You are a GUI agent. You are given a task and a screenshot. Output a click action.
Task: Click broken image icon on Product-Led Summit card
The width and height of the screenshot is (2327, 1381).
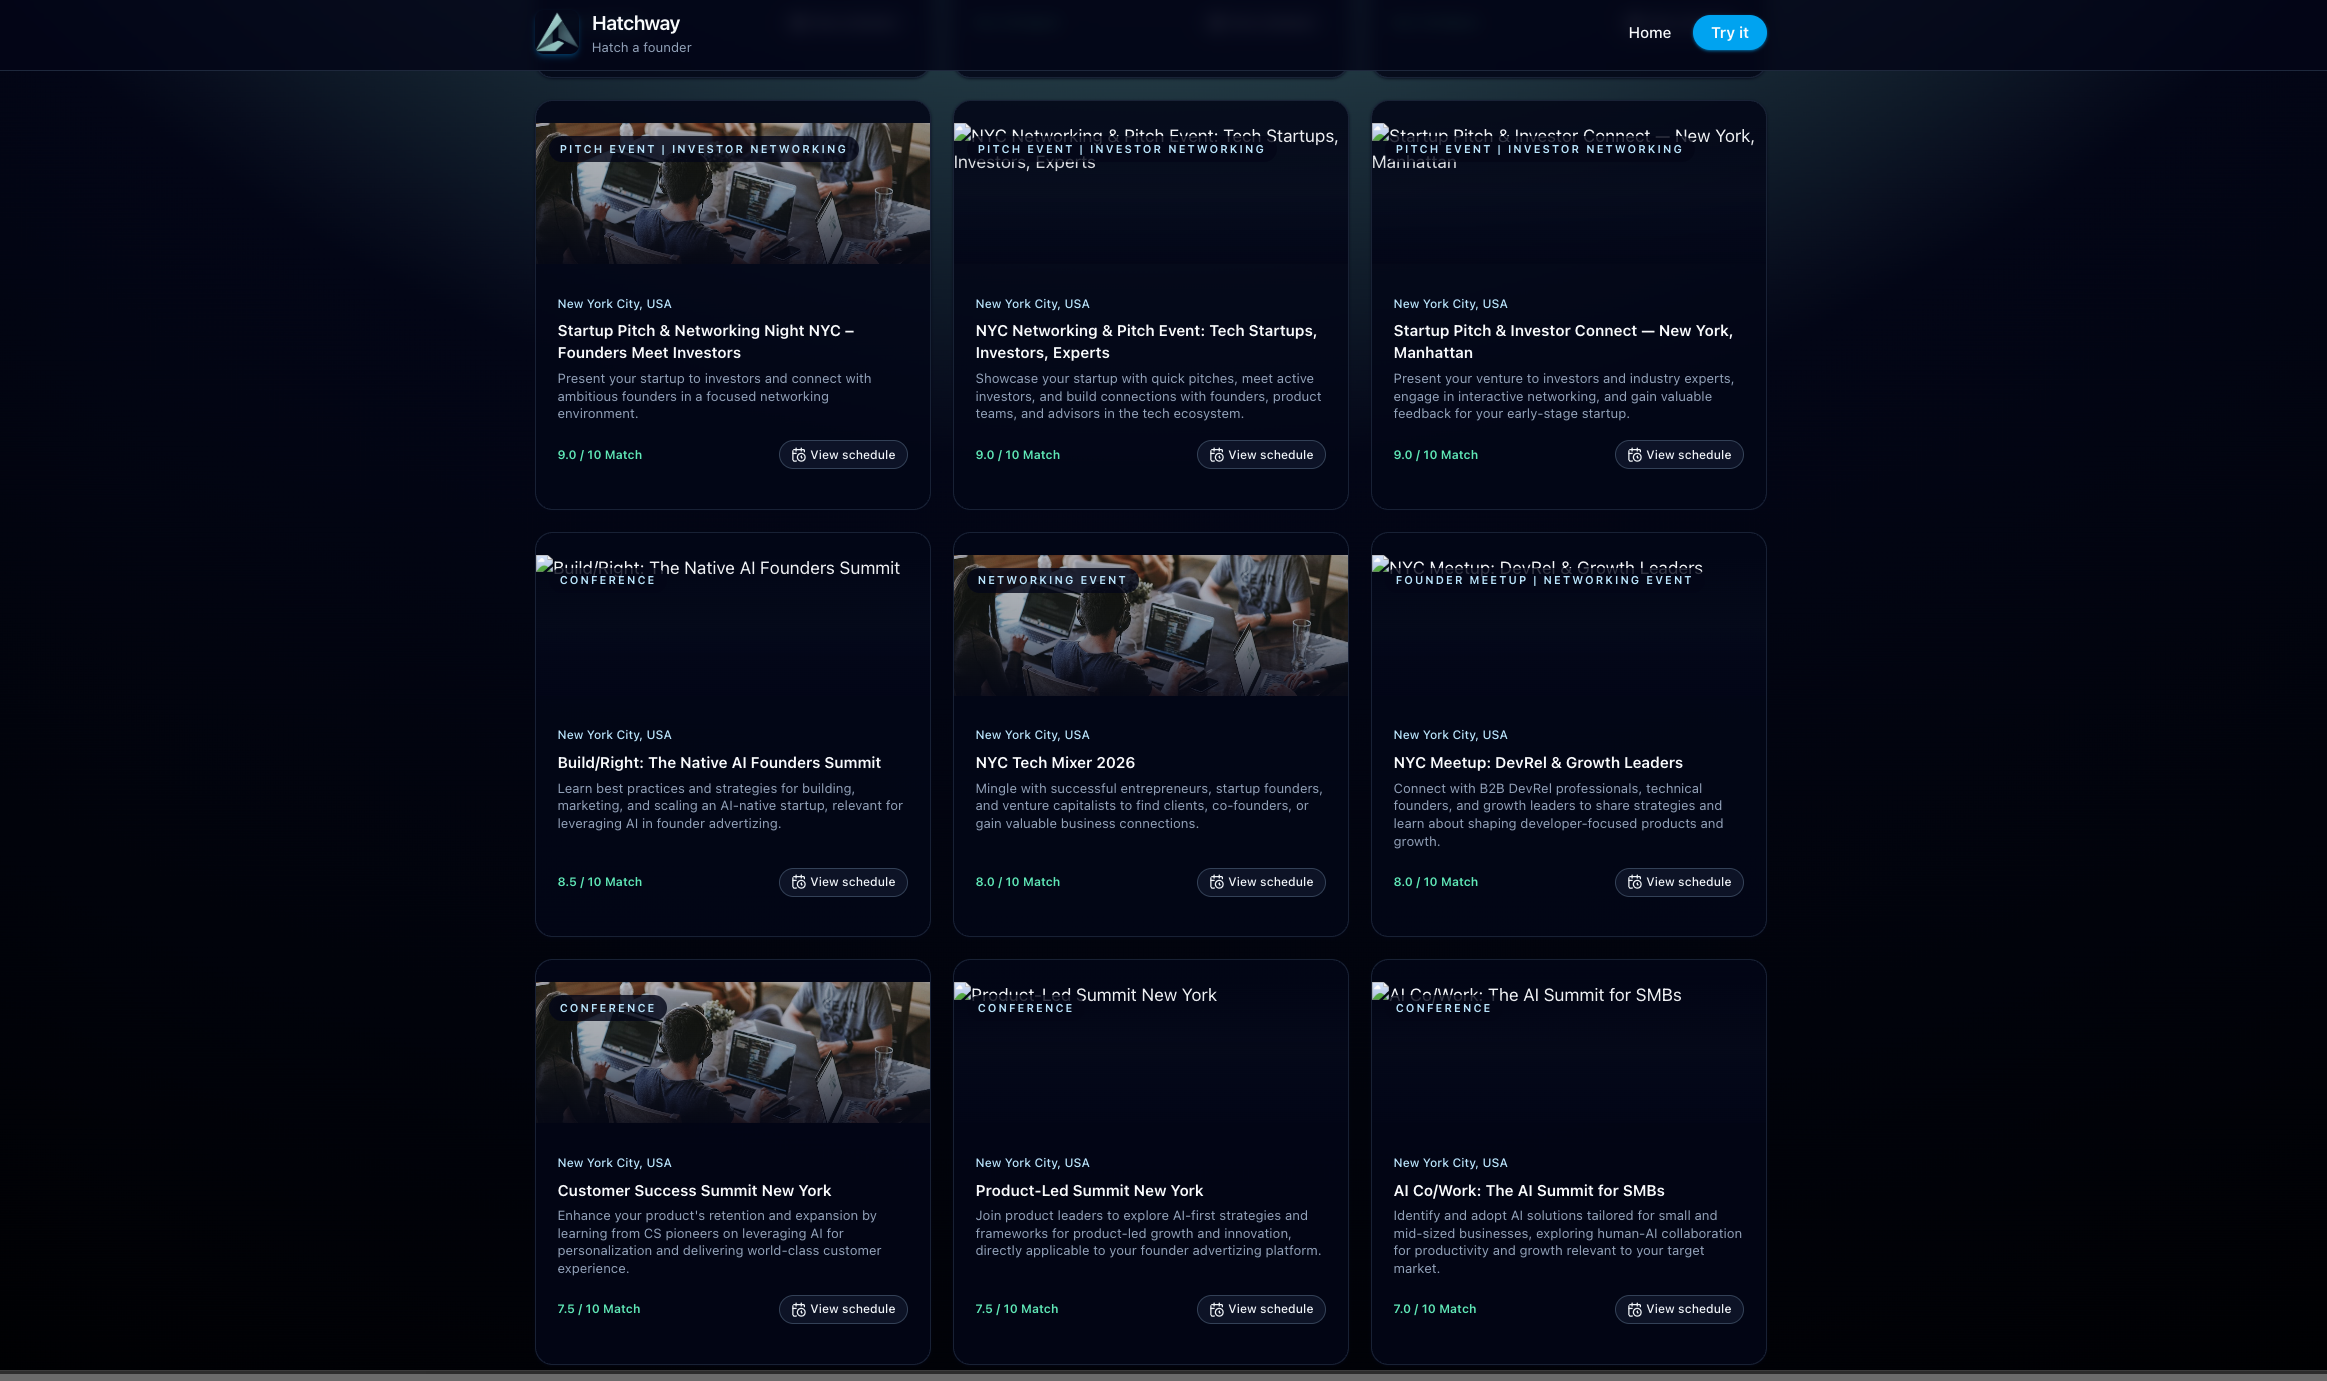[x=963, y=992]
